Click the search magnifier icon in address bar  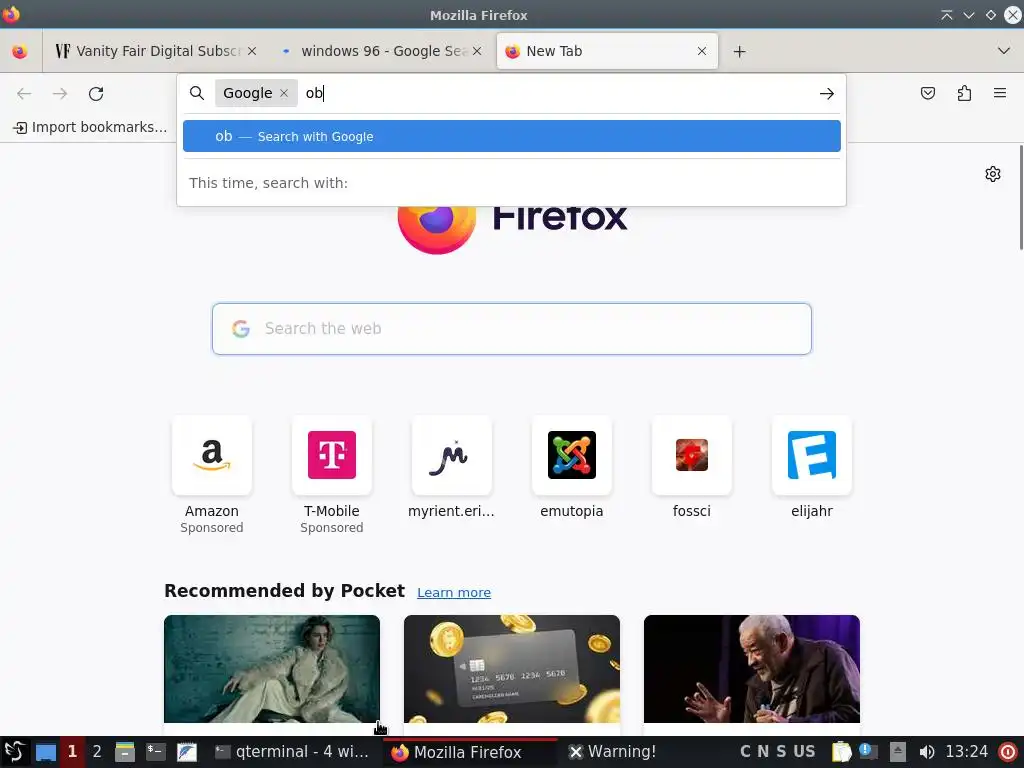coord(197,93)
